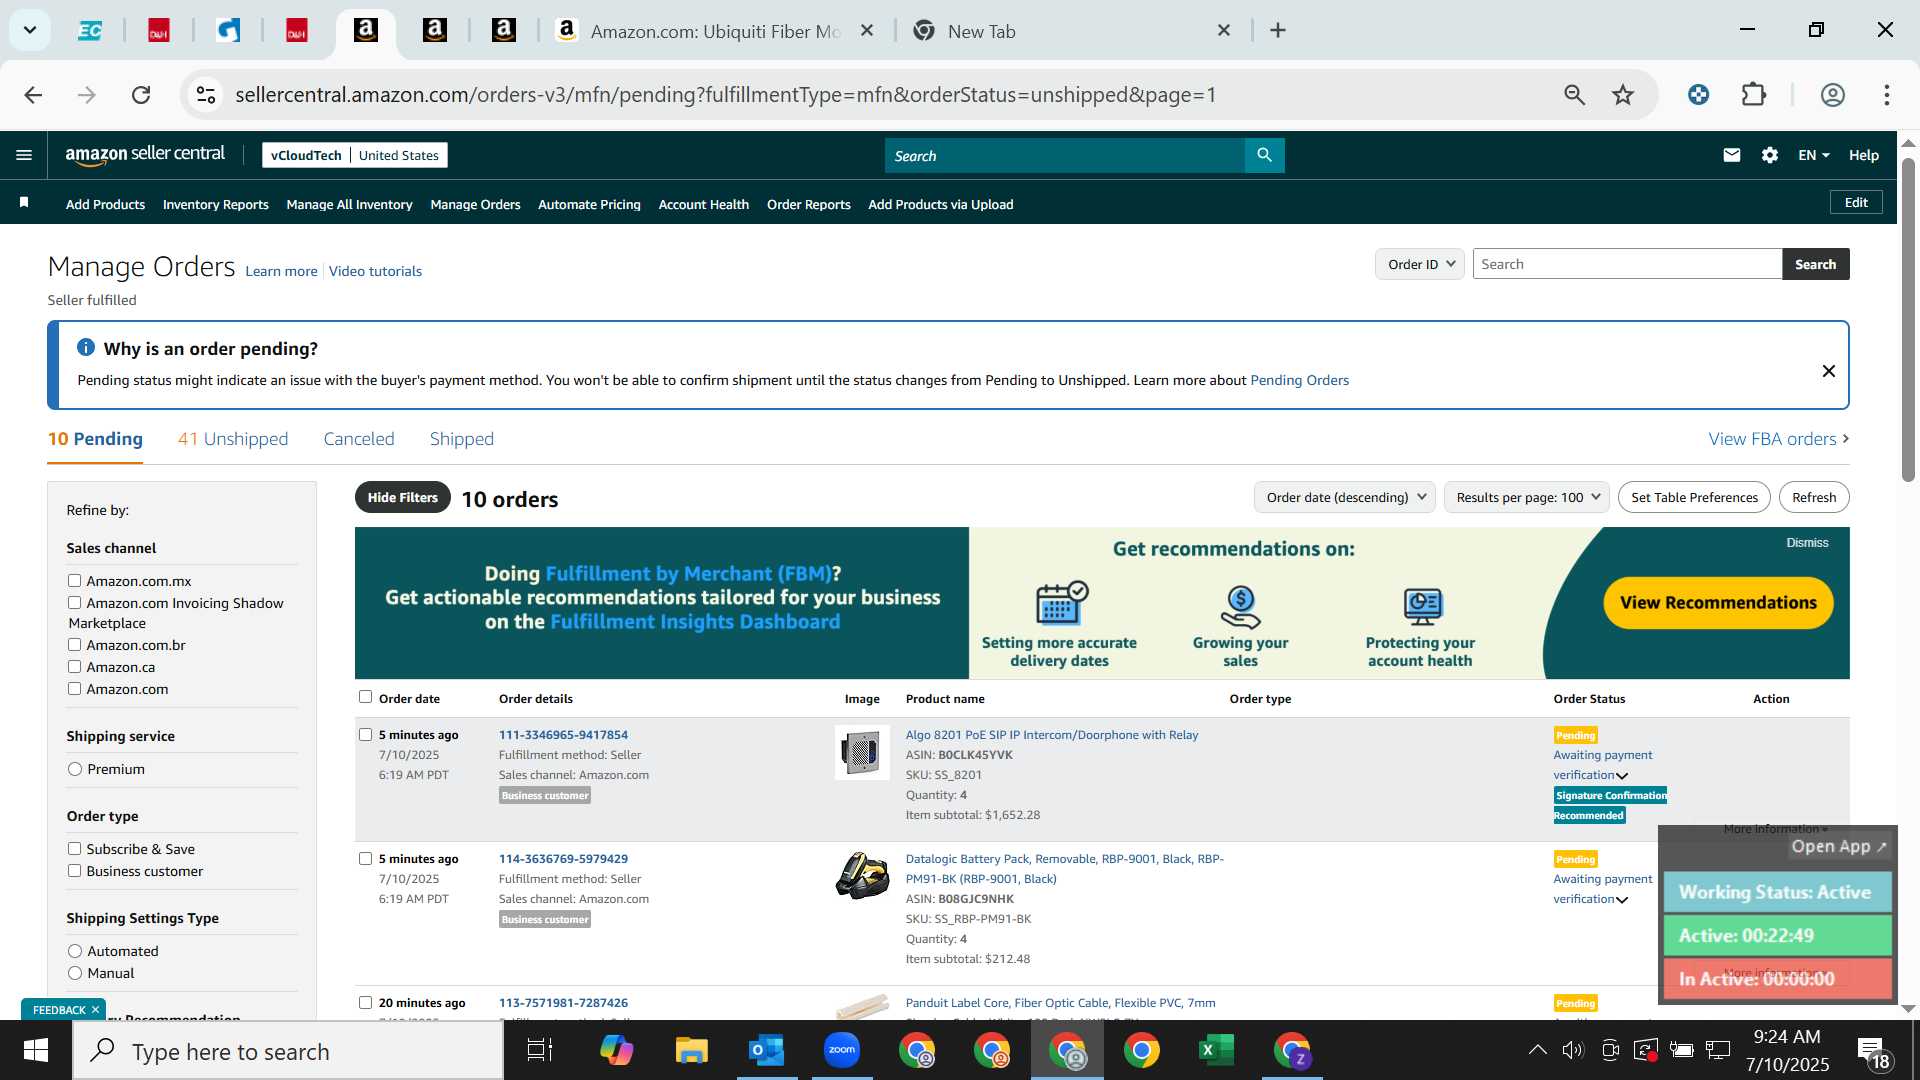Open Excel from the taskbar
Viewport: 1920px width, 1080px height.
[1217, 1051]
